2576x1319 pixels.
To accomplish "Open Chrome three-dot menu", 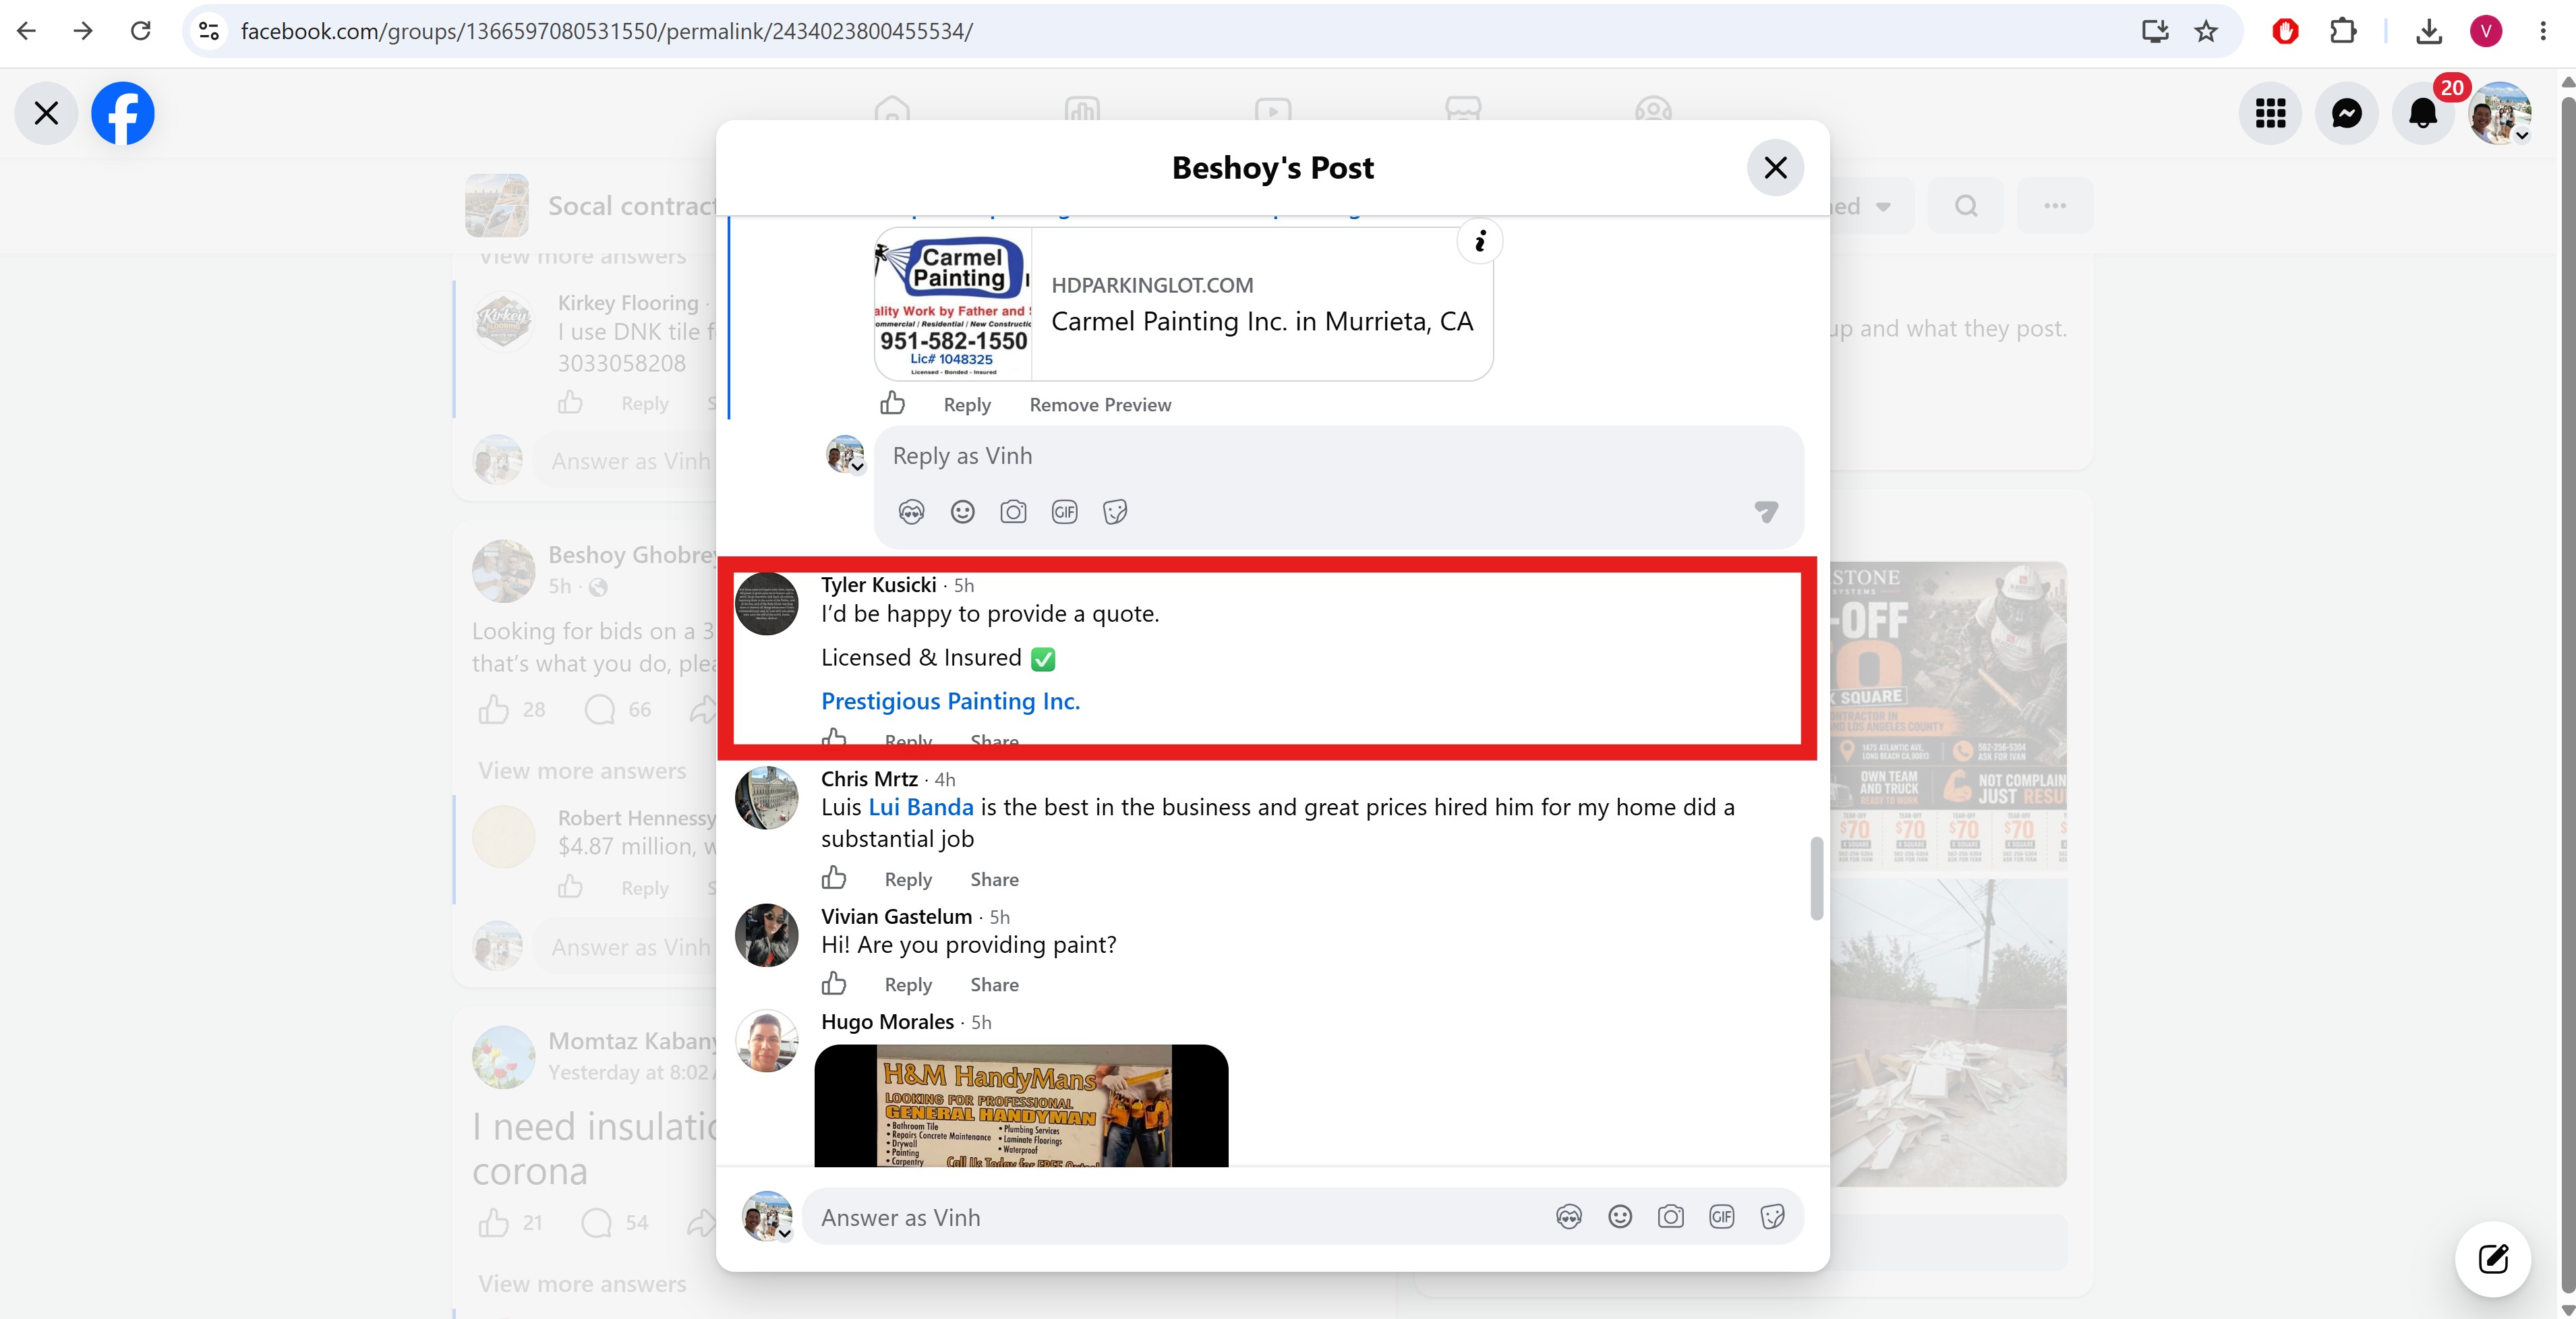I will (x=2543, y=31).
